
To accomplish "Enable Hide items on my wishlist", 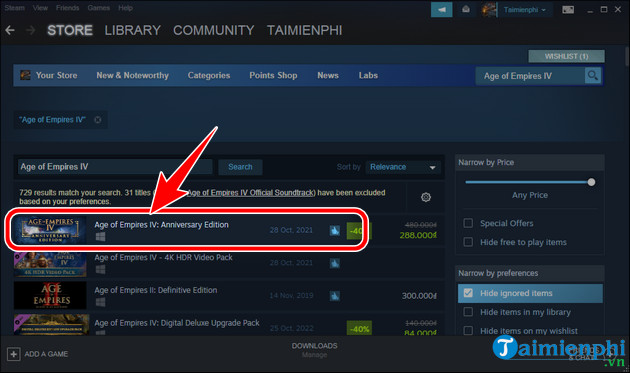I will pos(468,330).
